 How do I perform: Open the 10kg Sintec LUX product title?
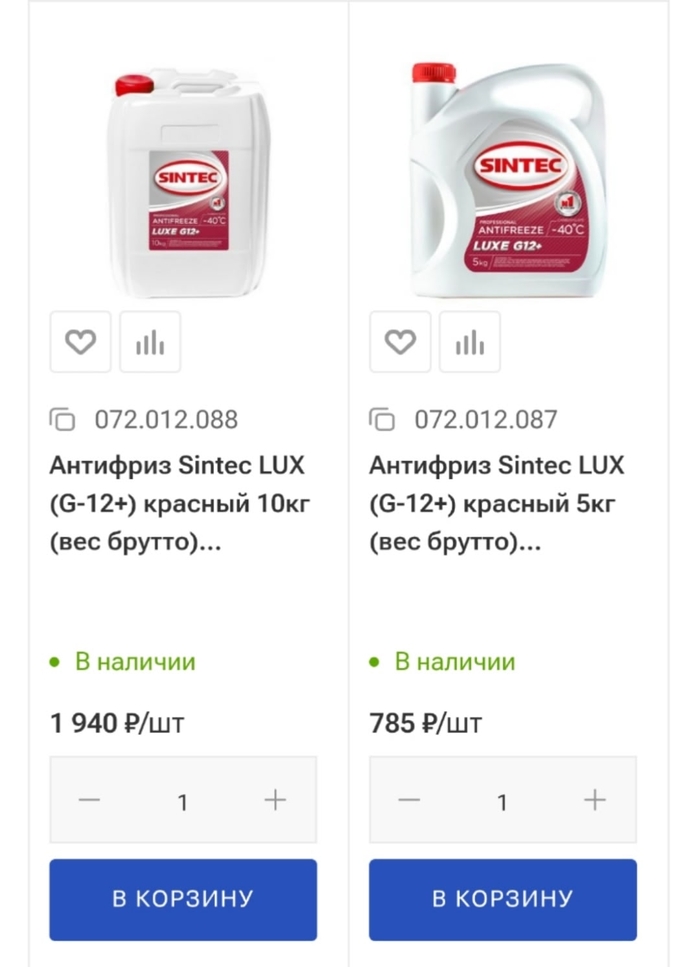tap(180, 504)
